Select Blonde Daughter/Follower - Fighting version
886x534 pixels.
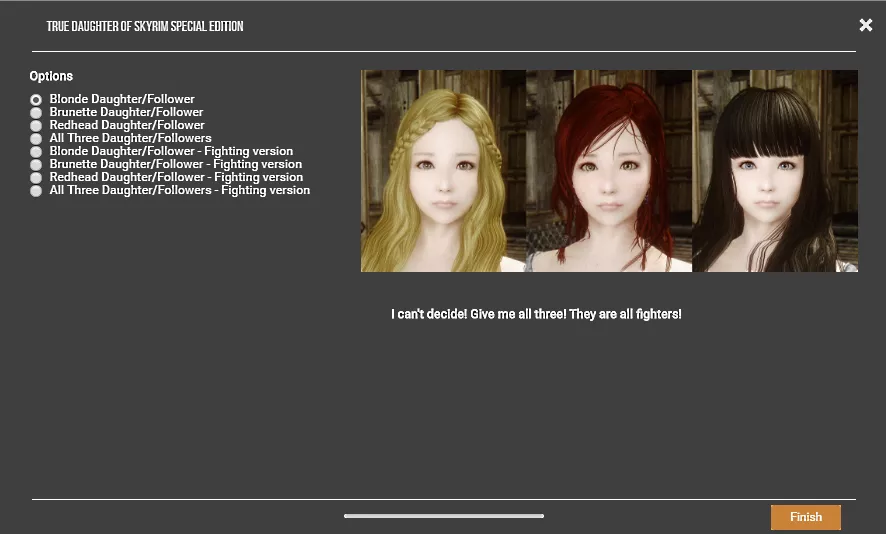tap(36, 151)
